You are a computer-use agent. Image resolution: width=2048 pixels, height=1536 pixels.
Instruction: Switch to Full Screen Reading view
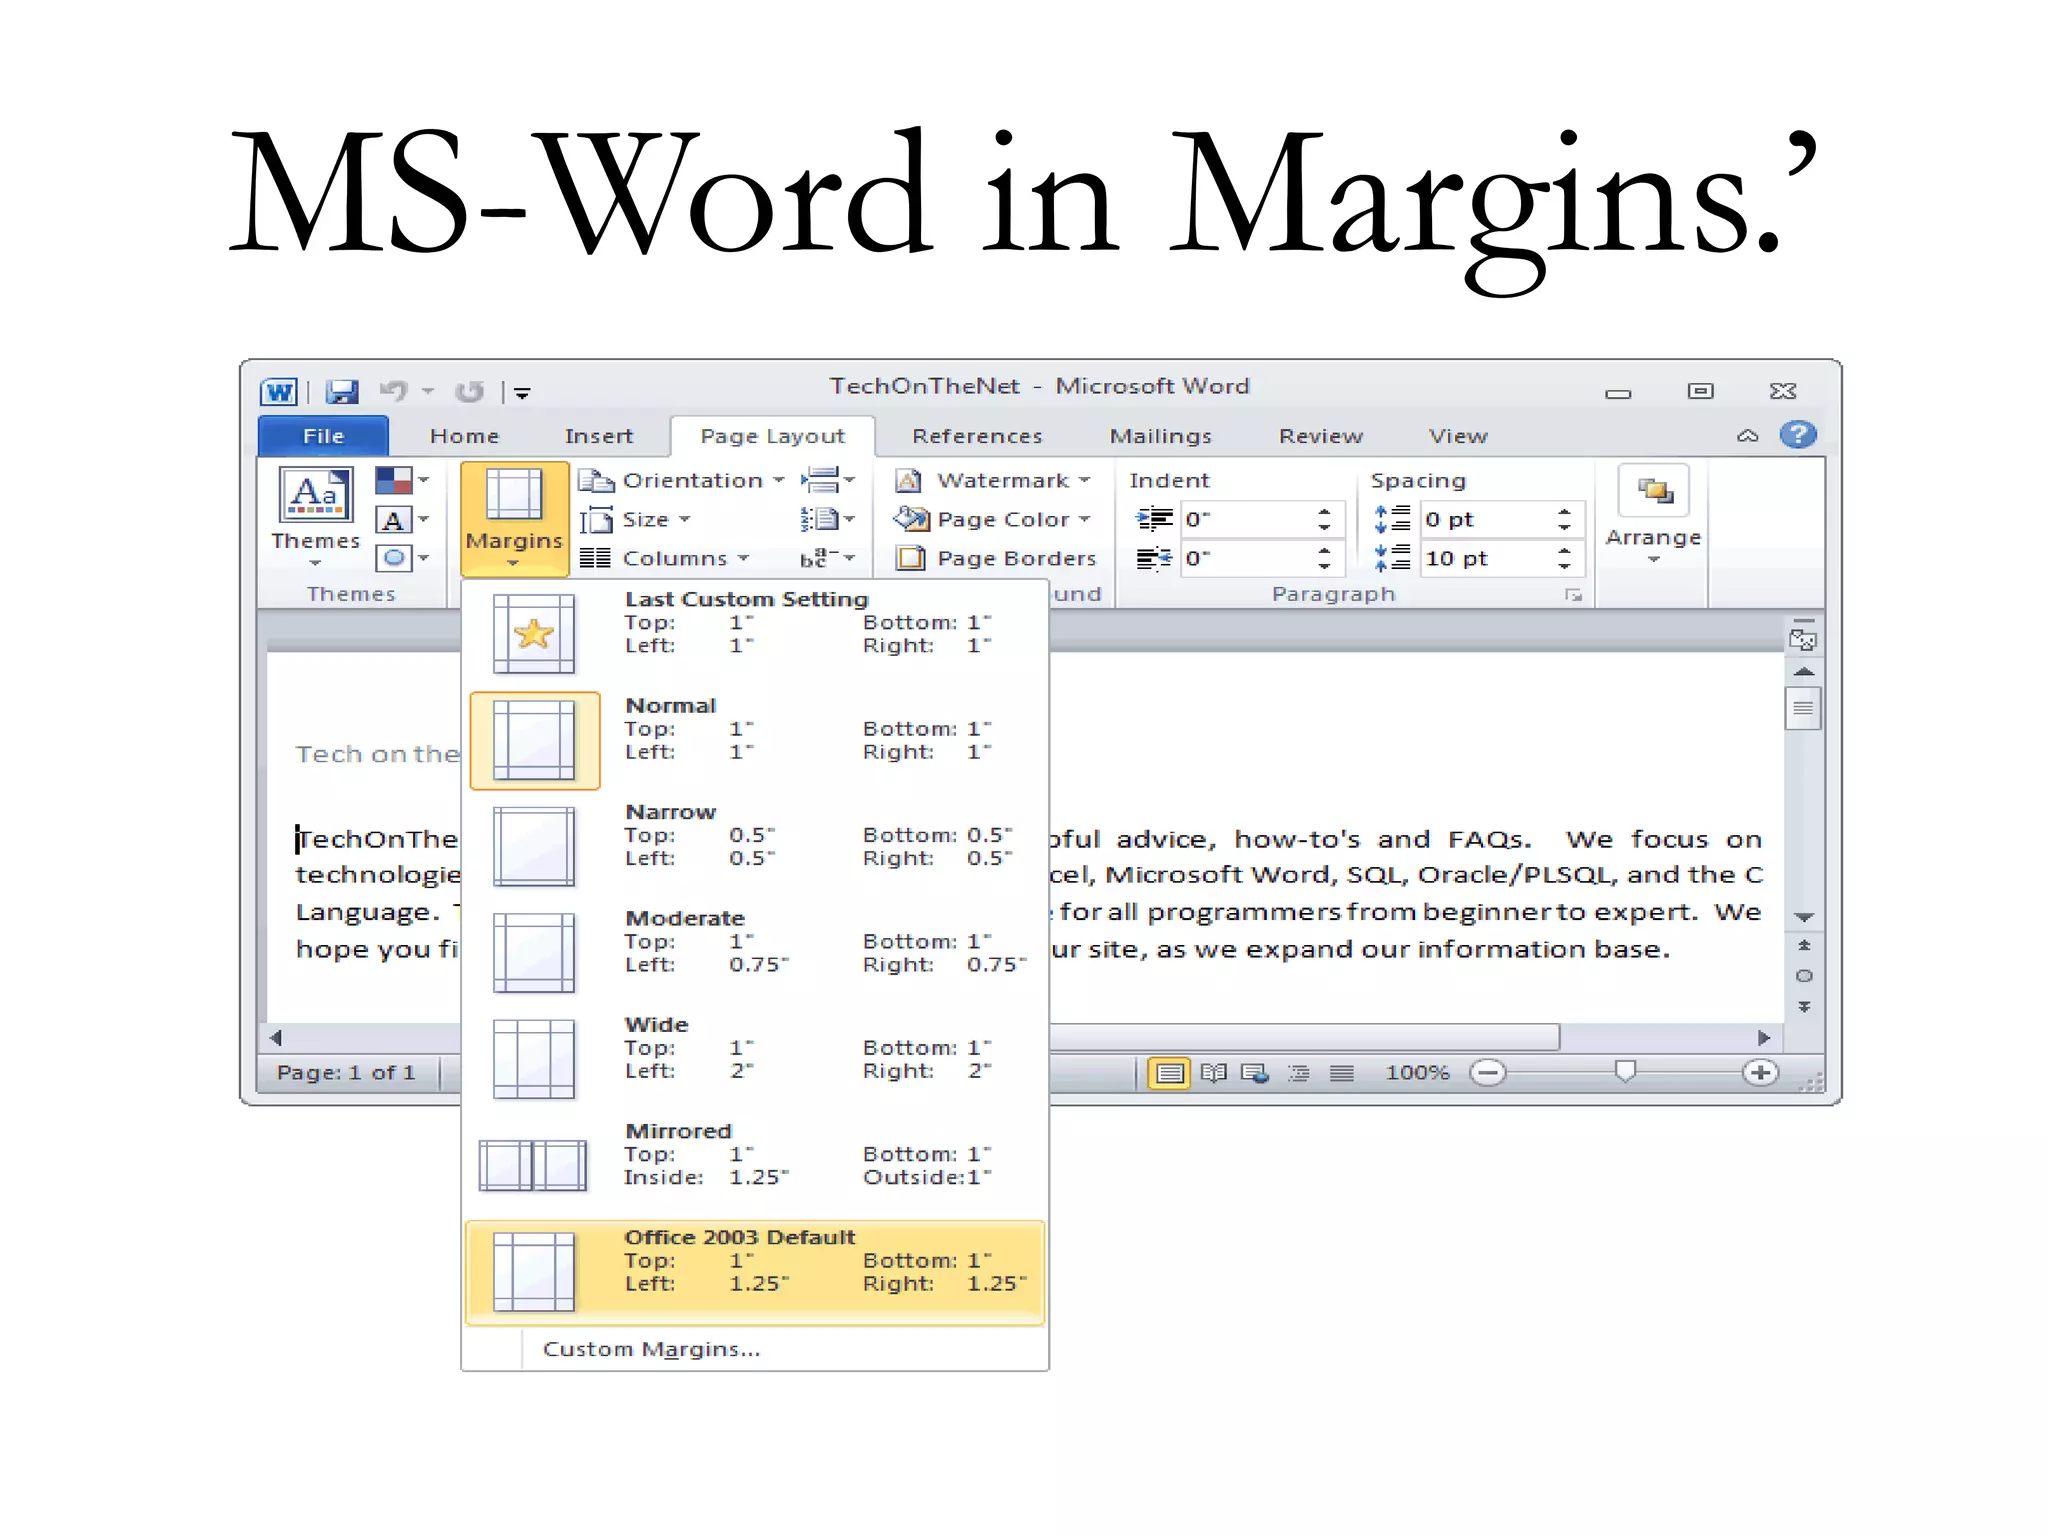1214,1073
